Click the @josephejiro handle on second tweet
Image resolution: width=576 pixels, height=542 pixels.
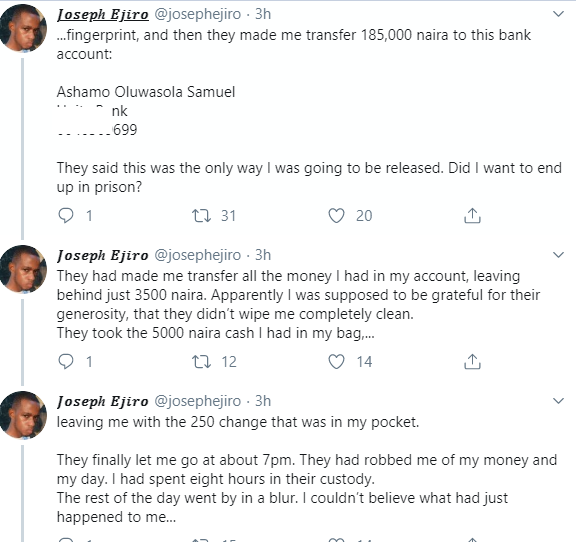198,255
